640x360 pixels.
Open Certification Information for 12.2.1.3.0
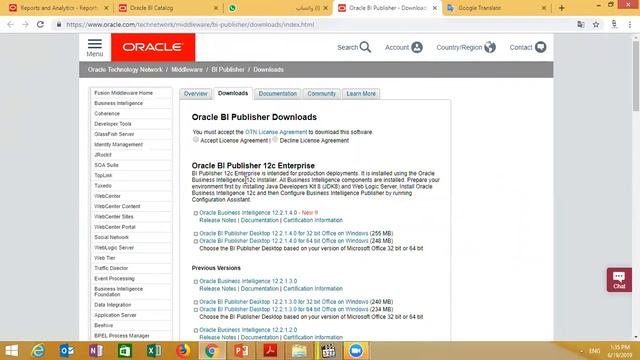(x=313, y=289)
